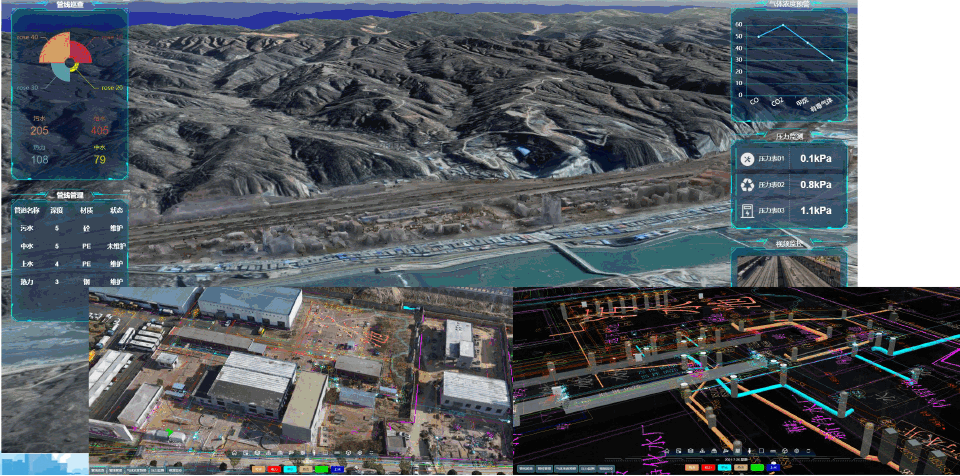Screen dimensions: 960x476
Task: Toggle red layer button in 3D pipeline toolbar
Action: (709, 467)
